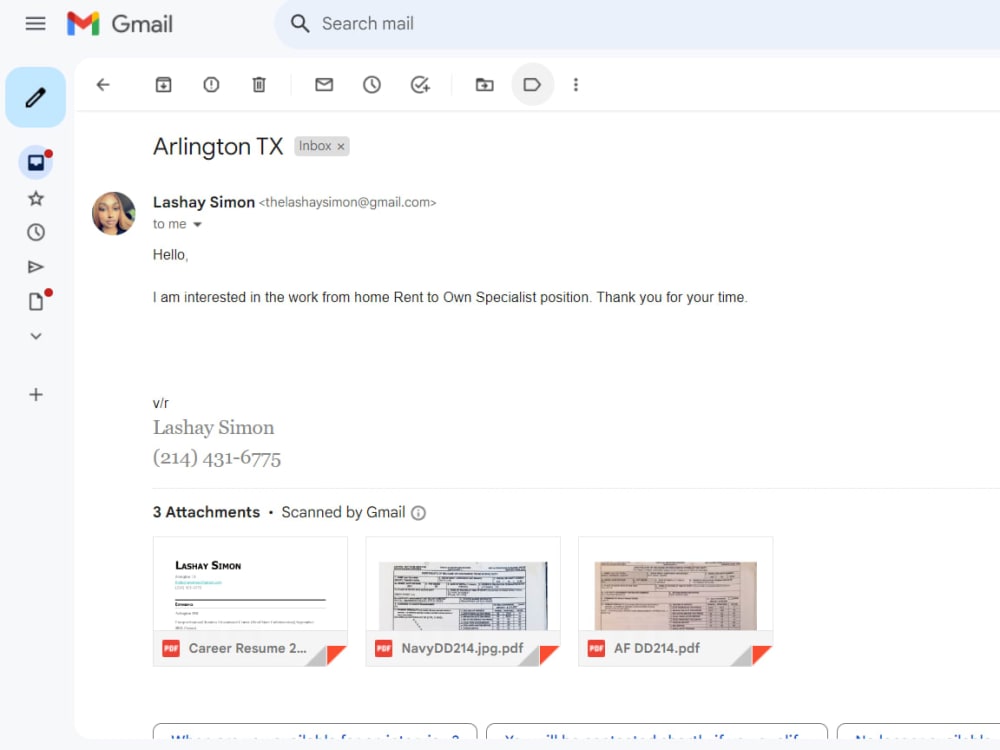Click the Gmail logo
The width and height of the screenshot is (1000, 750).
(120, 24)
